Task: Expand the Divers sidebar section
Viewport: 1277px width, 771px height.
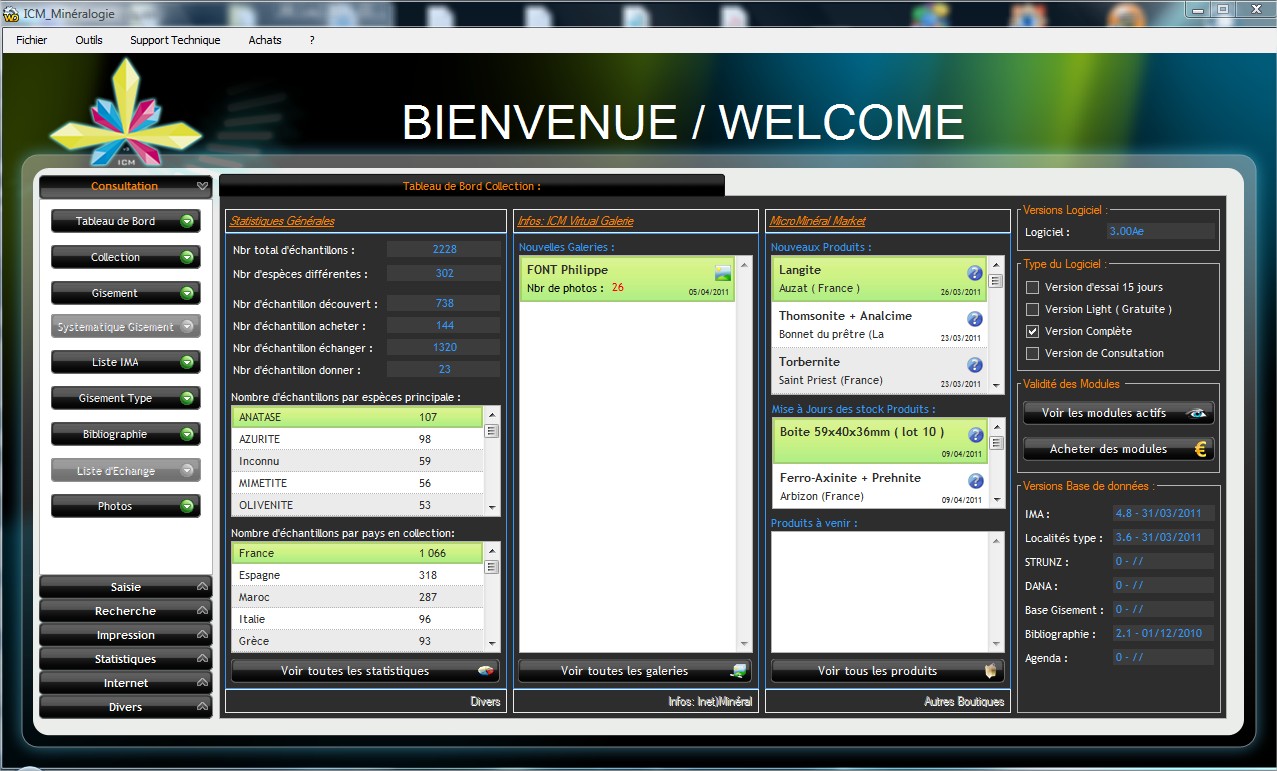Action: pos(125,707)
